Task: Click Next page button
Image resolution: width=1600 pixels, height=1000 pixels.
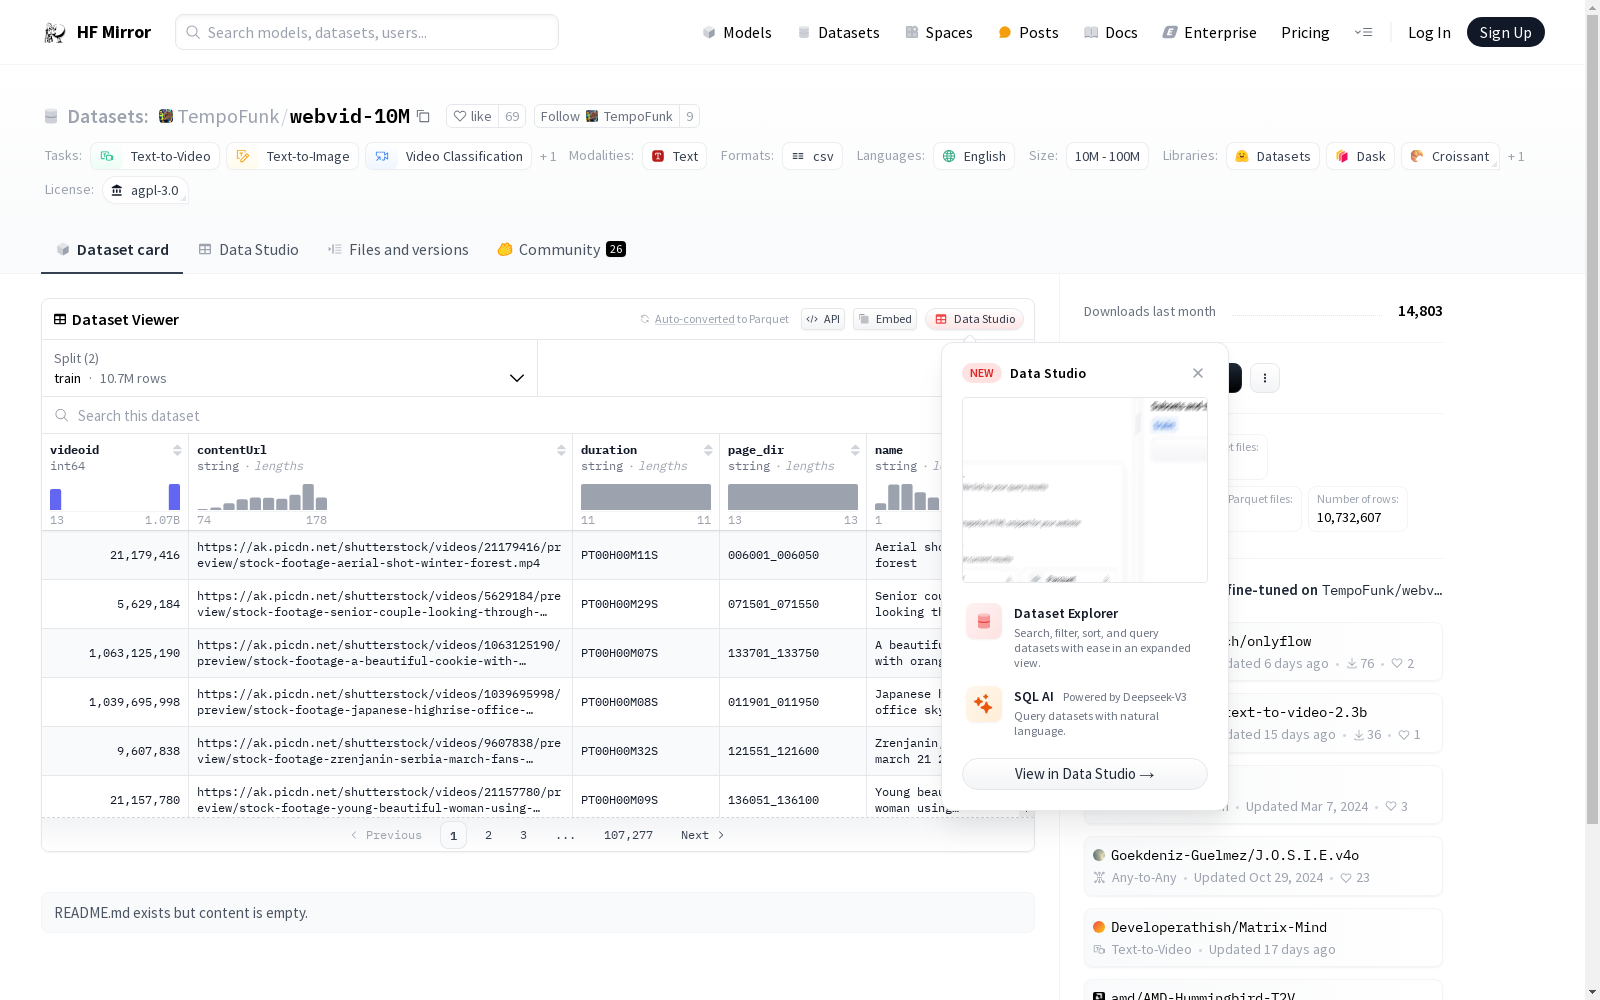Action: [x=702, y=835]
